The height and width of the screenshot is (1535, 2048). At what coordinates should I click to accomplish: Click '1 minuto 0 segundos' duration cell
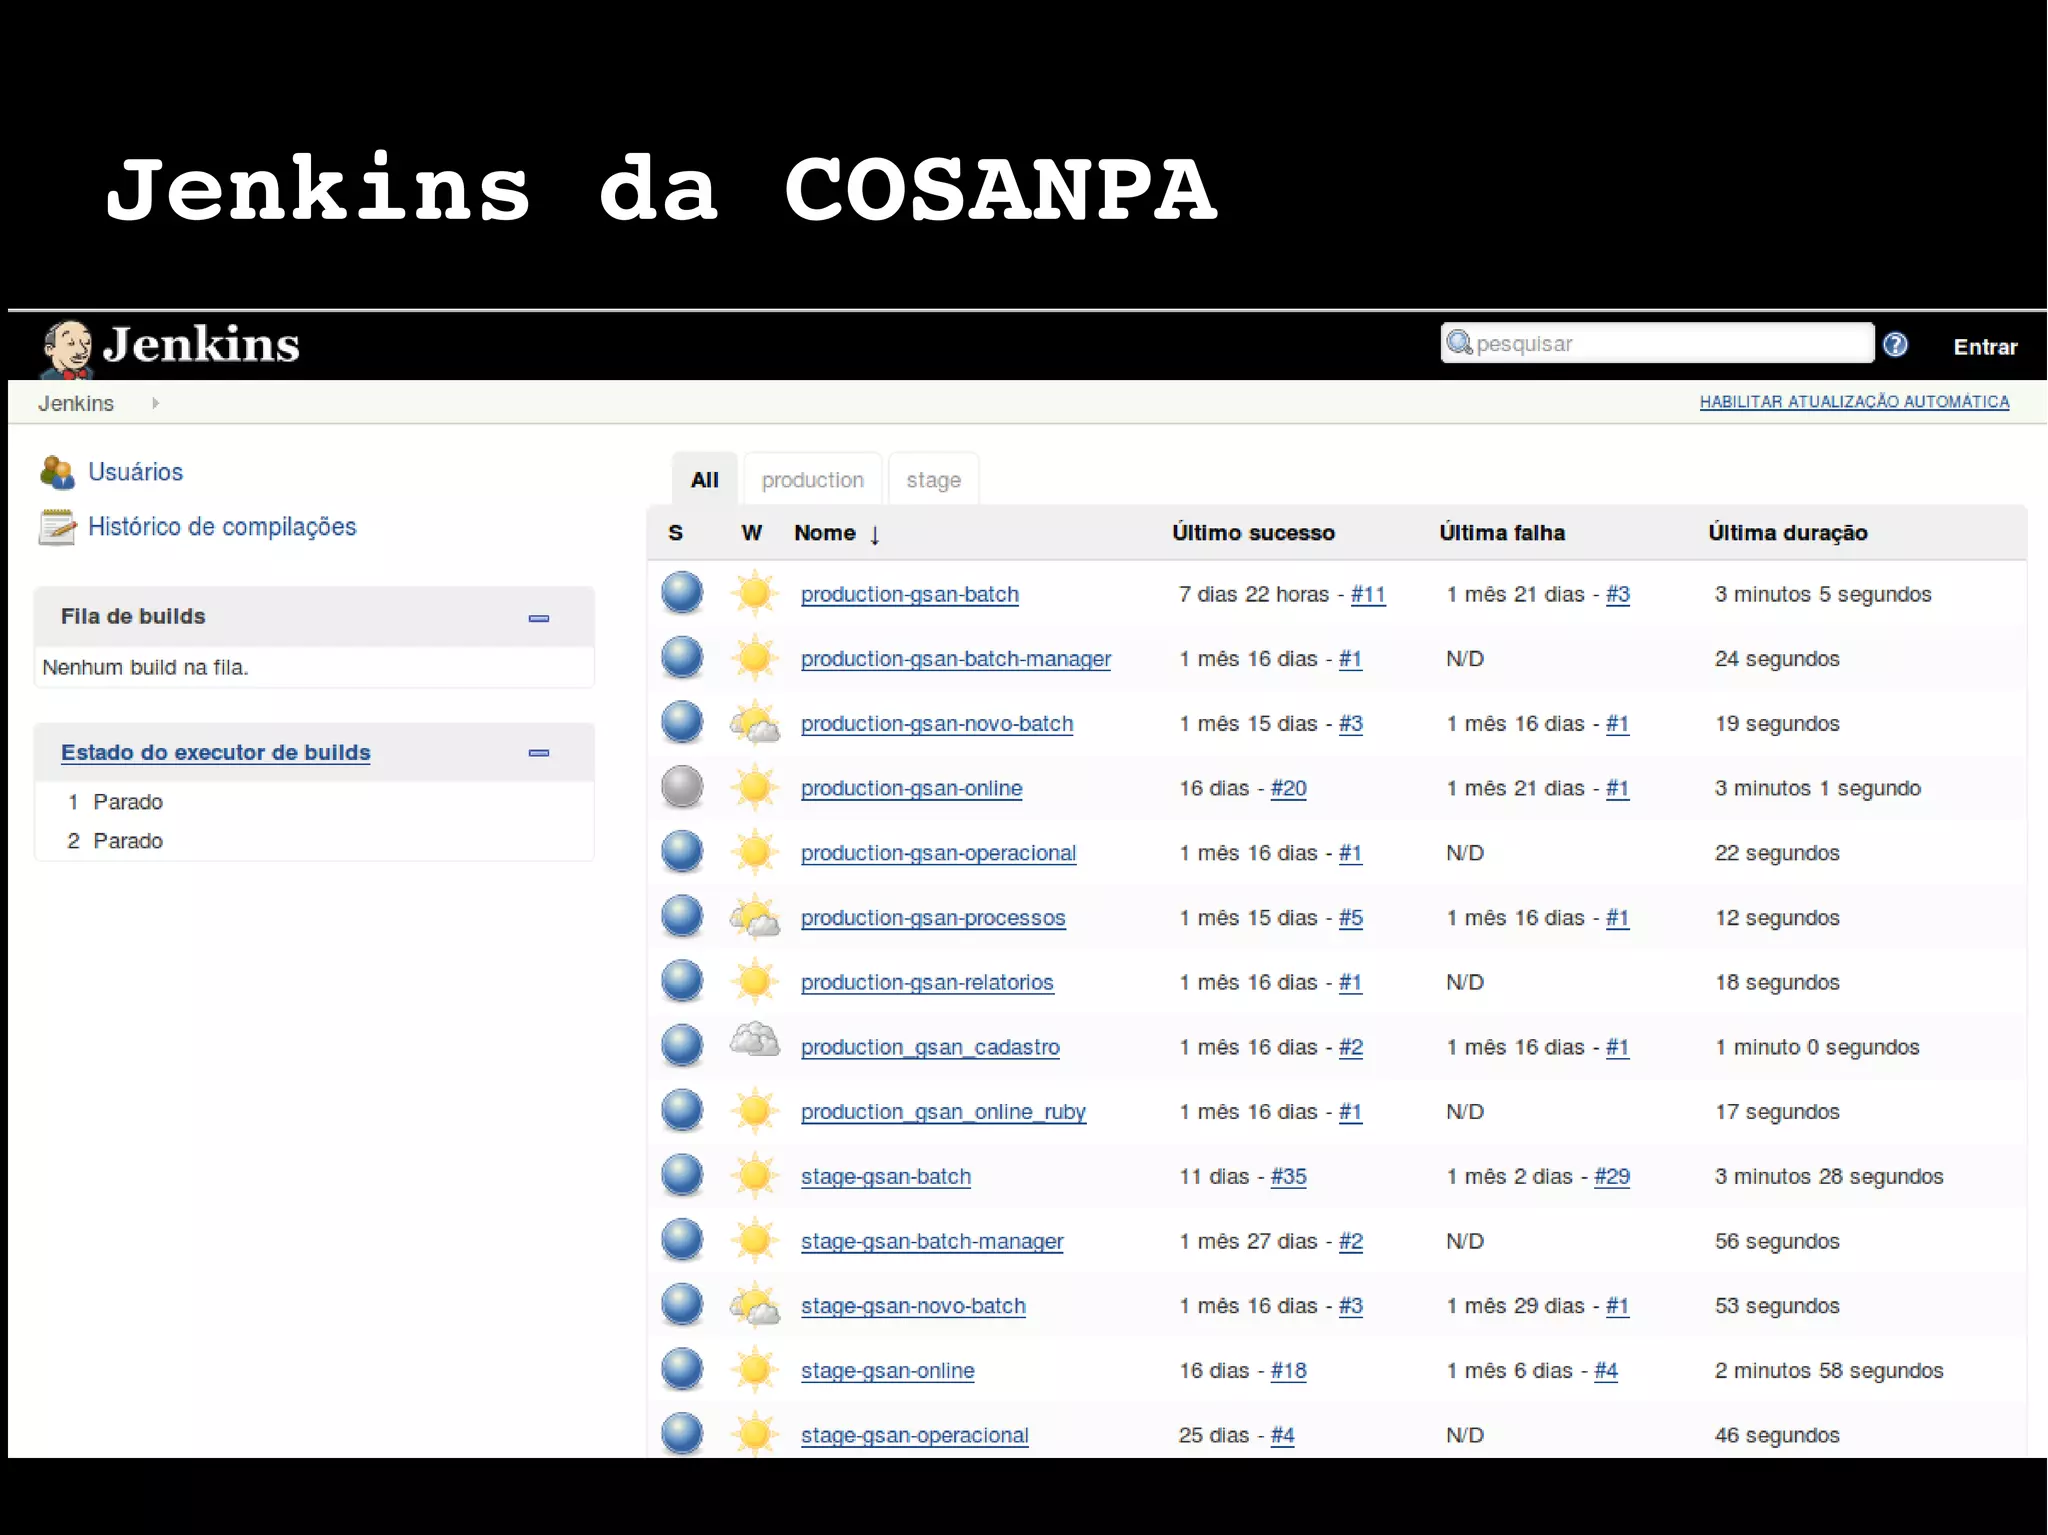point(1817,1047)
